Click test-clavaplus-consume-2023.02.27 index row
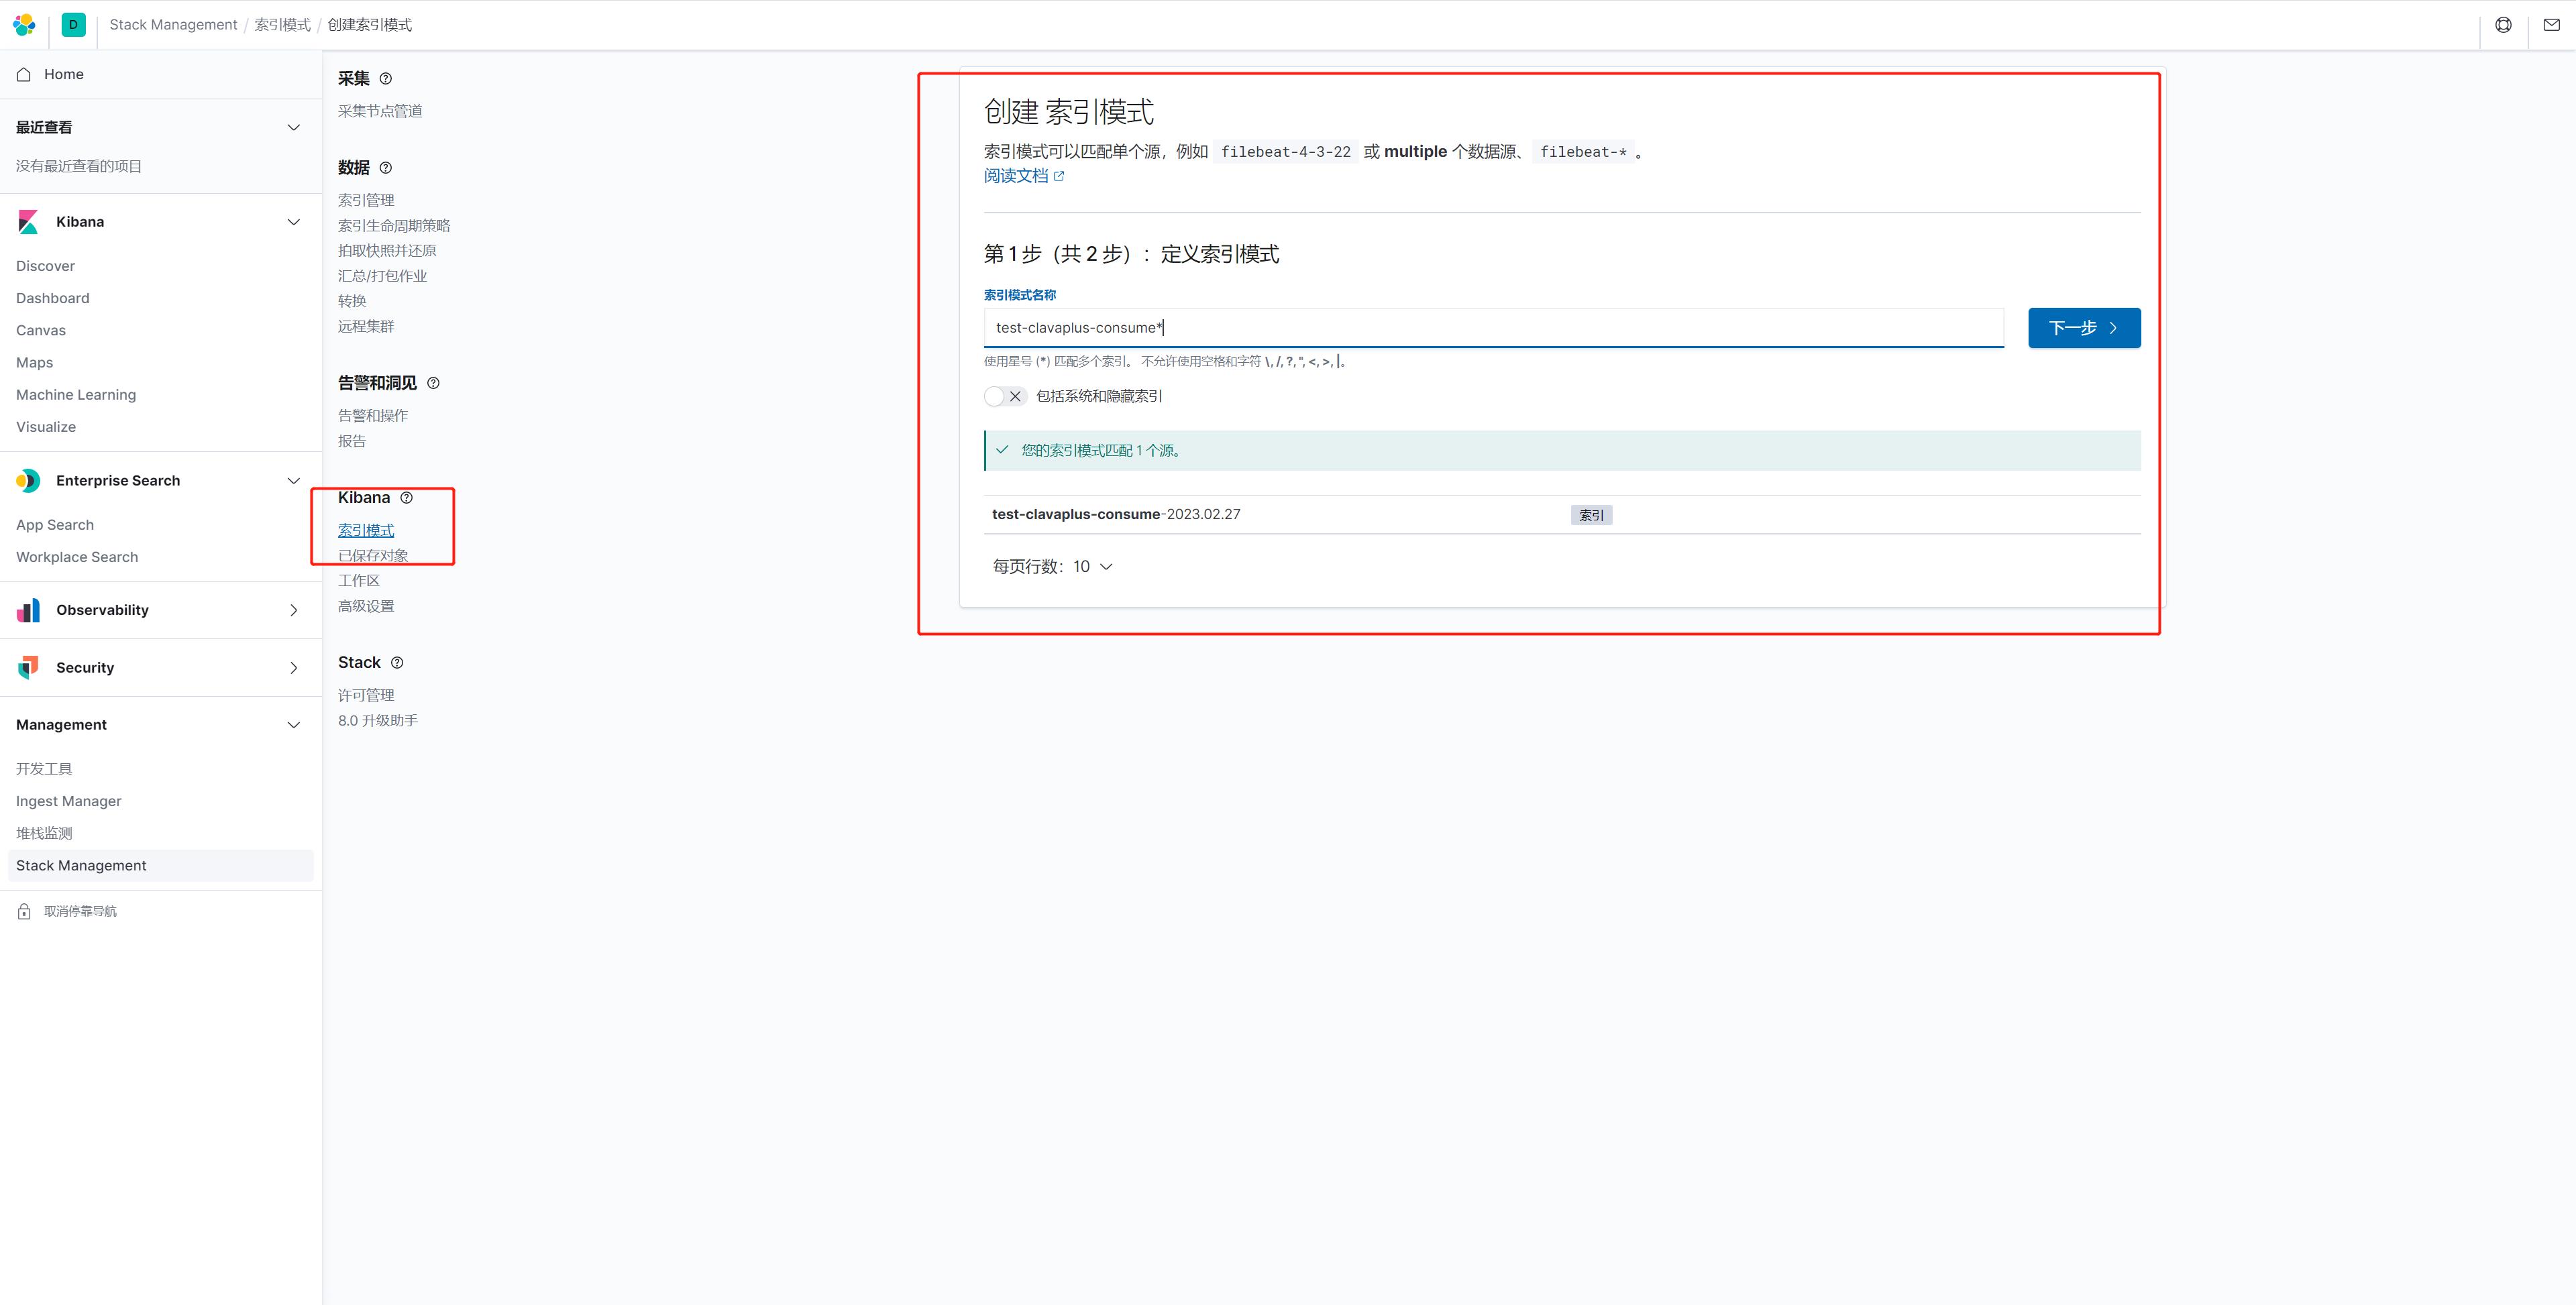Viewport: 2576px width, 1305px height. pyautogui.click(x=1562, y=515)
